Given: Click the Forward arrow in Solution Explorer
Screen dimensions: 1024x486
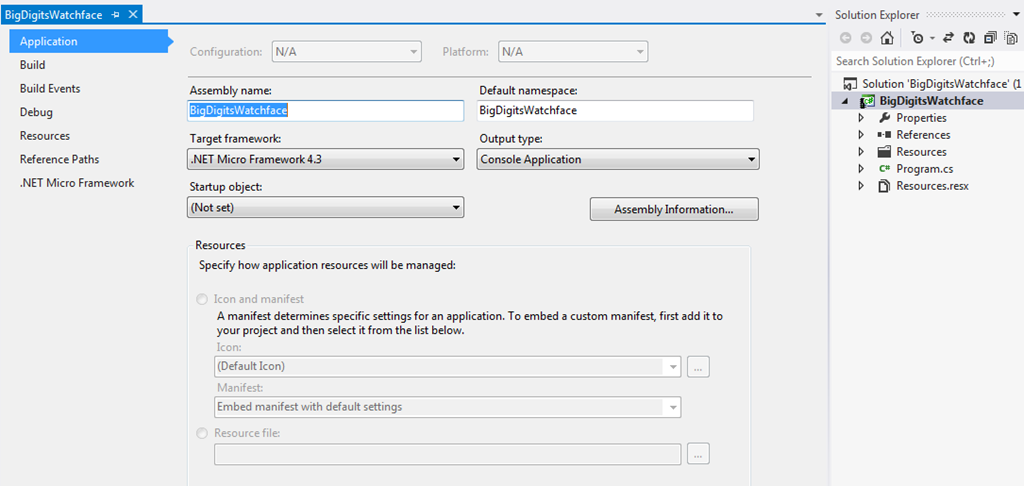Looking at the screenshot, I should point(866,38).
